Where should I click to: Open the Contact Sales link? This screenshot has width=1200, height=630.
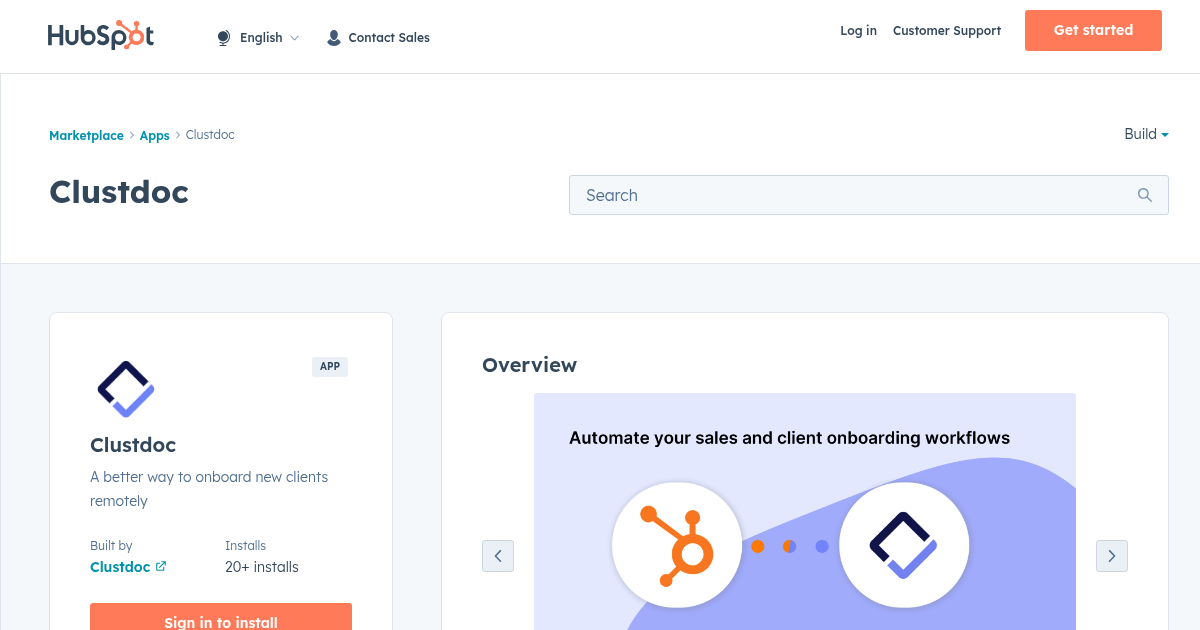(x=389, y=38)
